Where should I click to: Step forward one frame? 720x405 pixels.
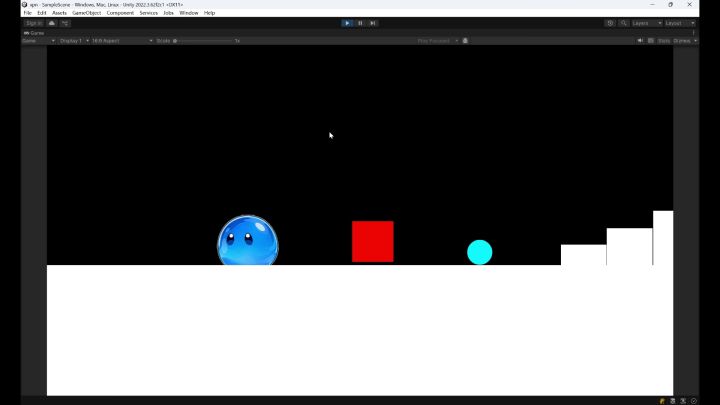coord(373,23)
